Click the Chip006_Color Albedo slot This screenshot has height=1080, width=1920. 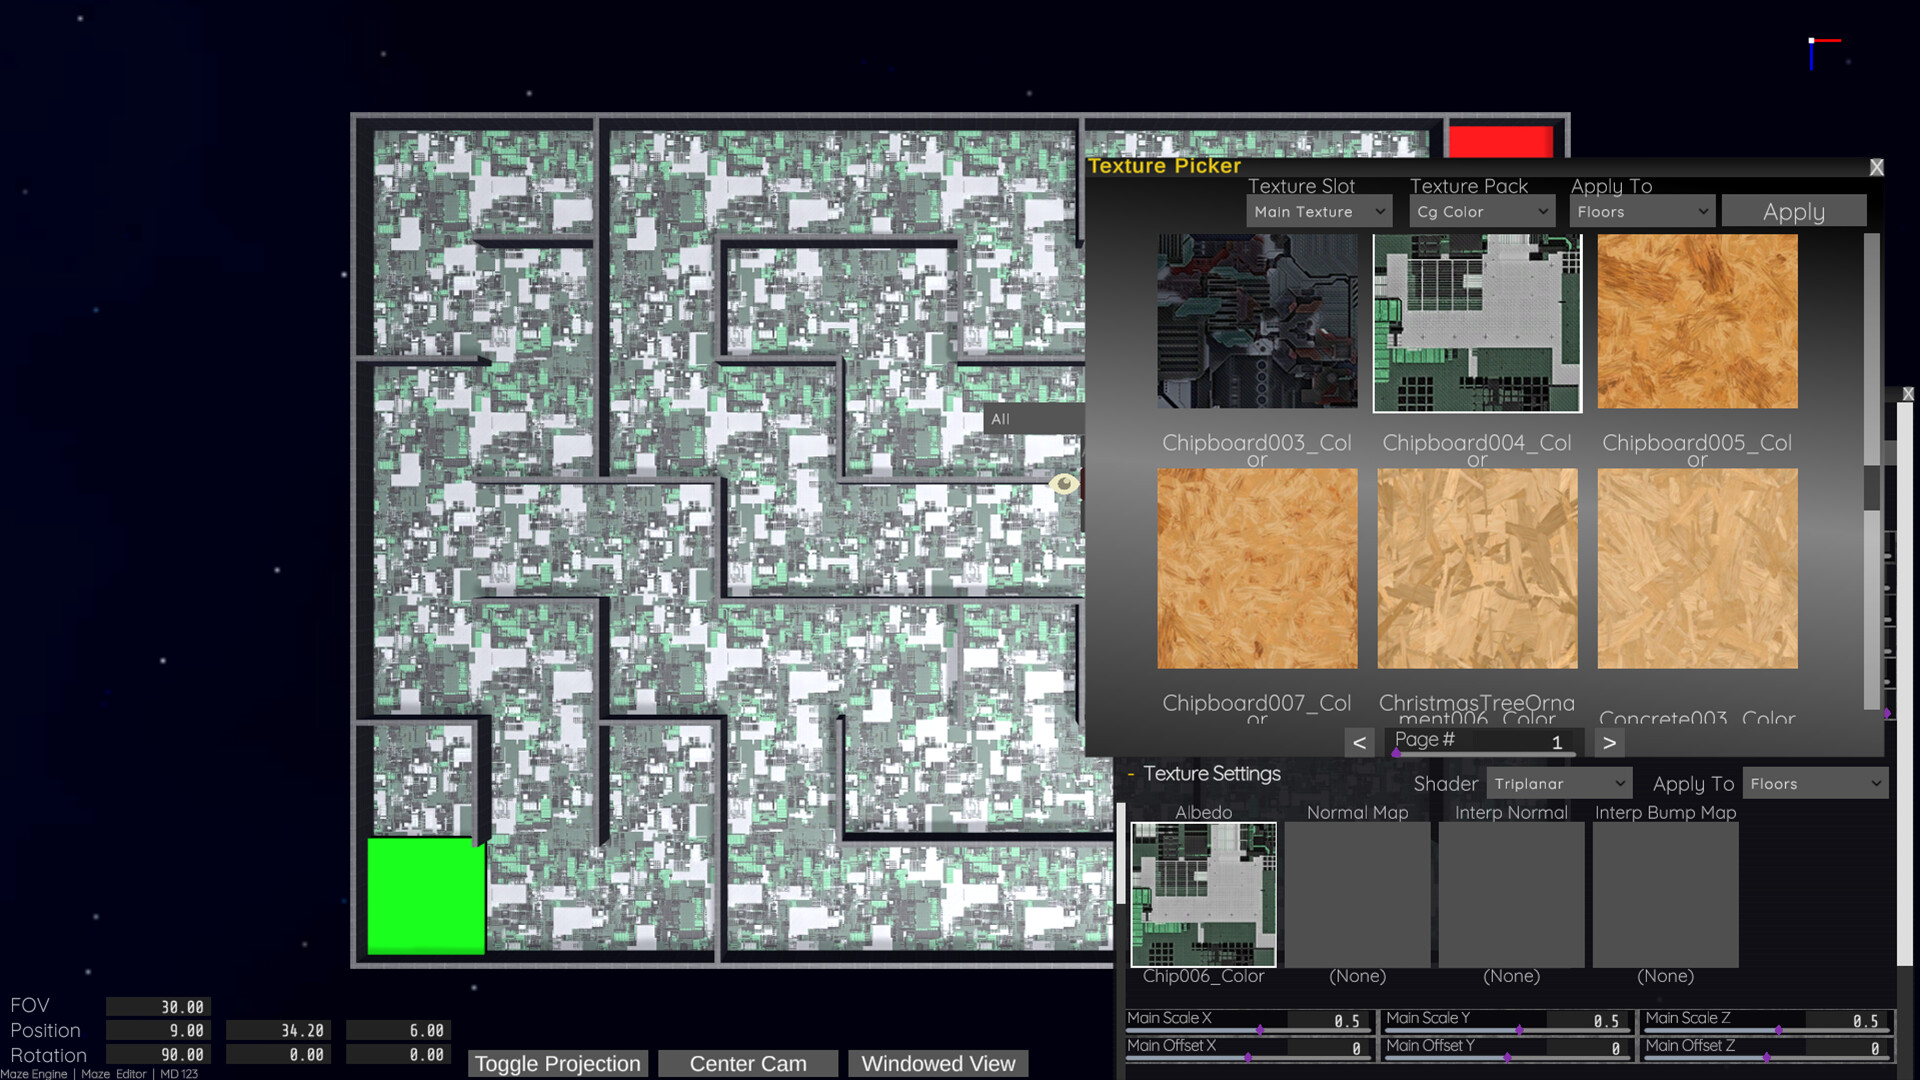(1203, 893)
